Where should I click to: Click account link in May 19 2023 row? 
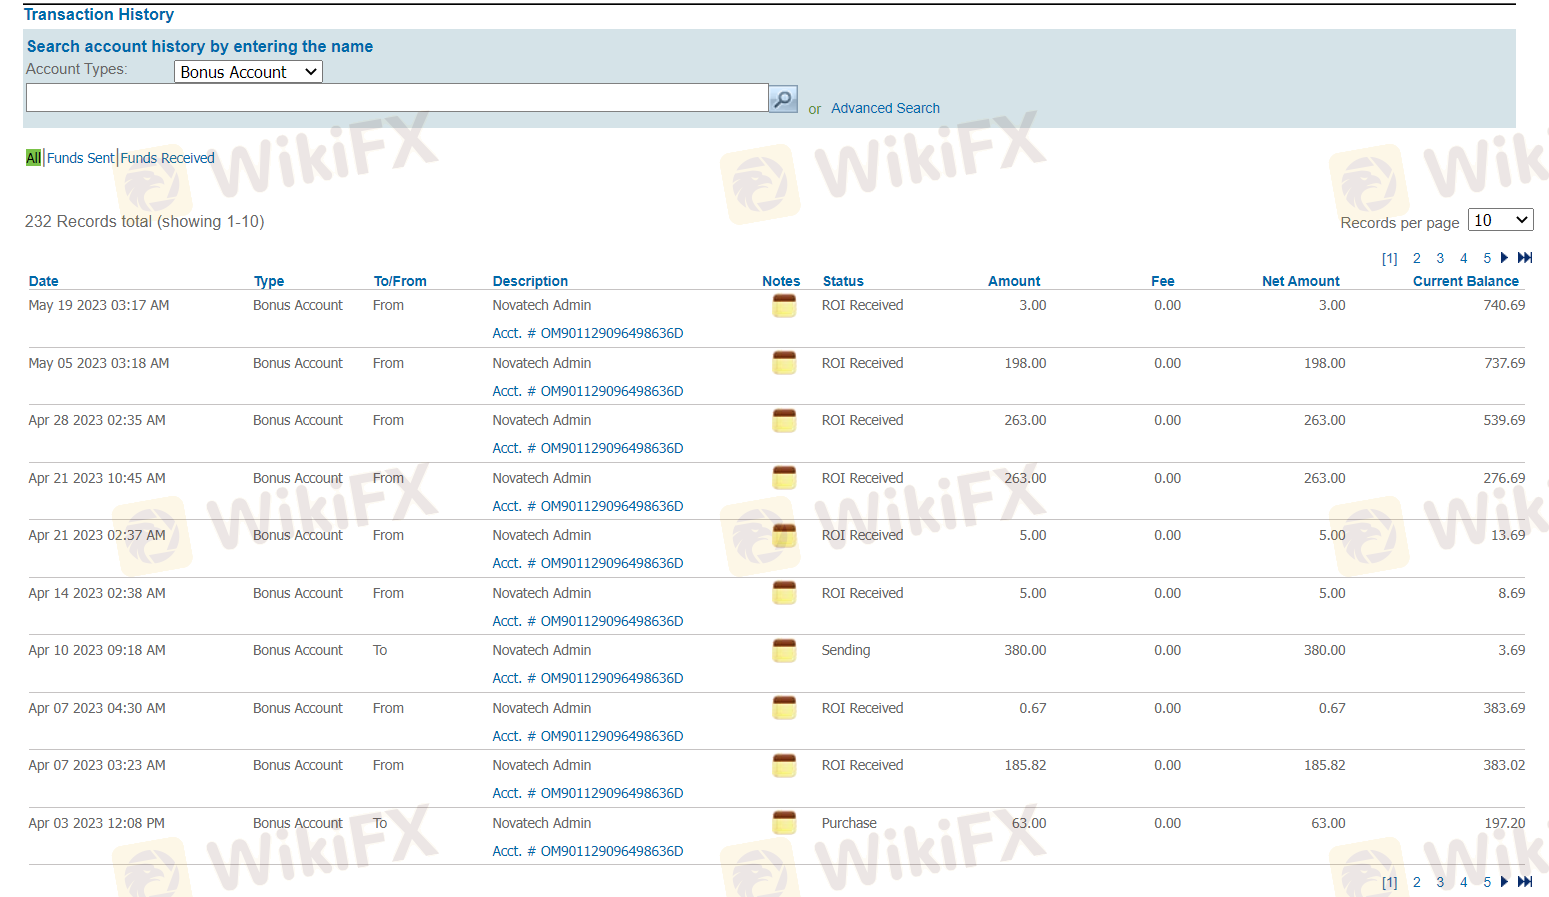(587, 333)
